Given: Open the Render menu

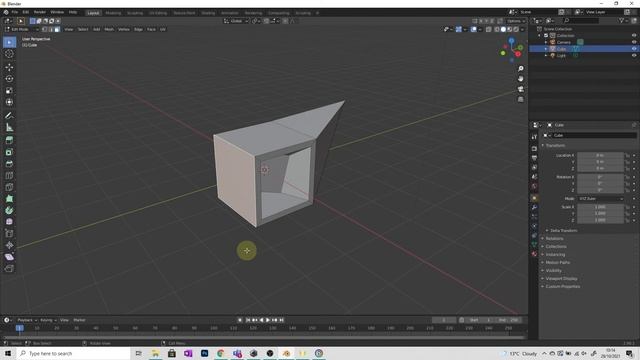Looking at the screenshot, I should pos(40,12).
